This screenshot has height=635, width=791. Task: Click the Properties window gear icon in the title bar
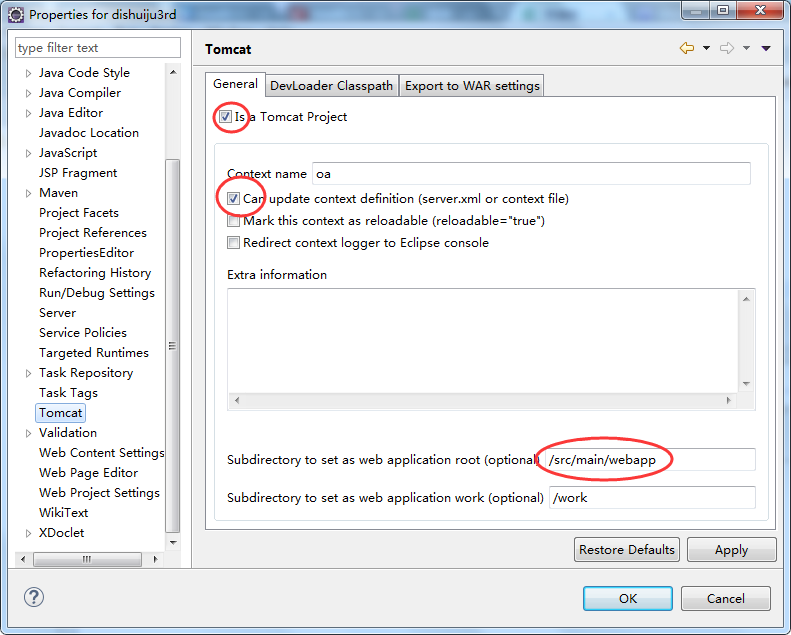pyautogui.click(x=16, y=15)
